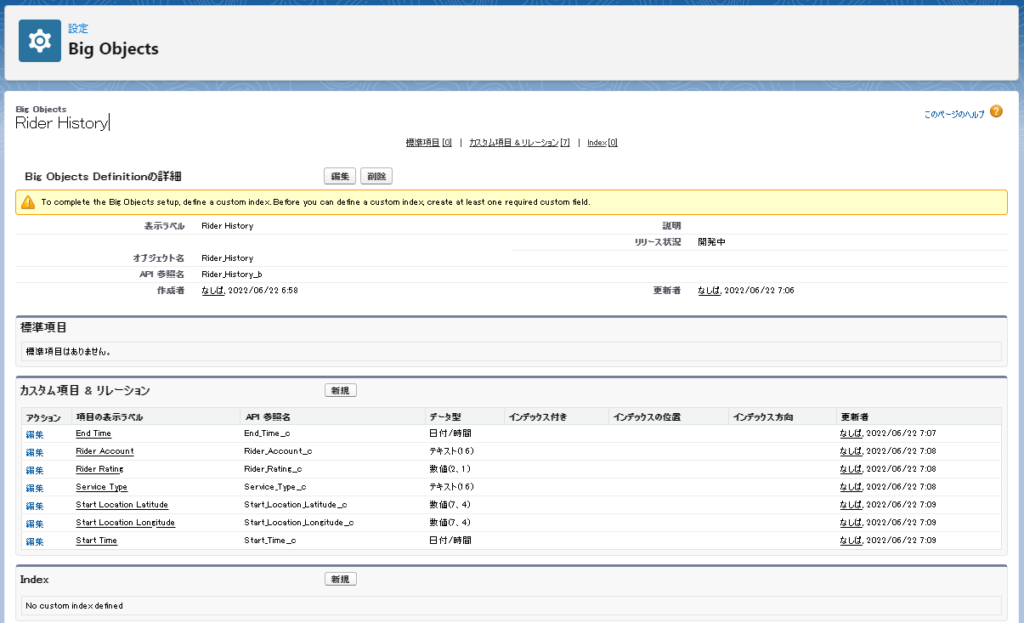
Task: Click the インデックスの位置 column header
Action: coord(647,417)
